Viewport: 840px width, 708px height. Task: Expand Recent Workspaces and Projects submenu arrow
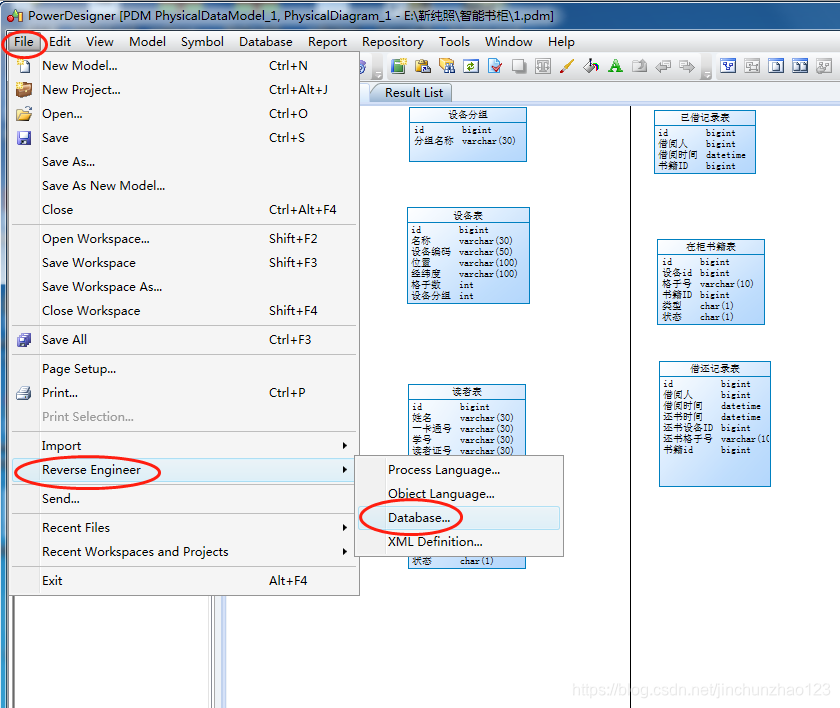pos(344,552)
